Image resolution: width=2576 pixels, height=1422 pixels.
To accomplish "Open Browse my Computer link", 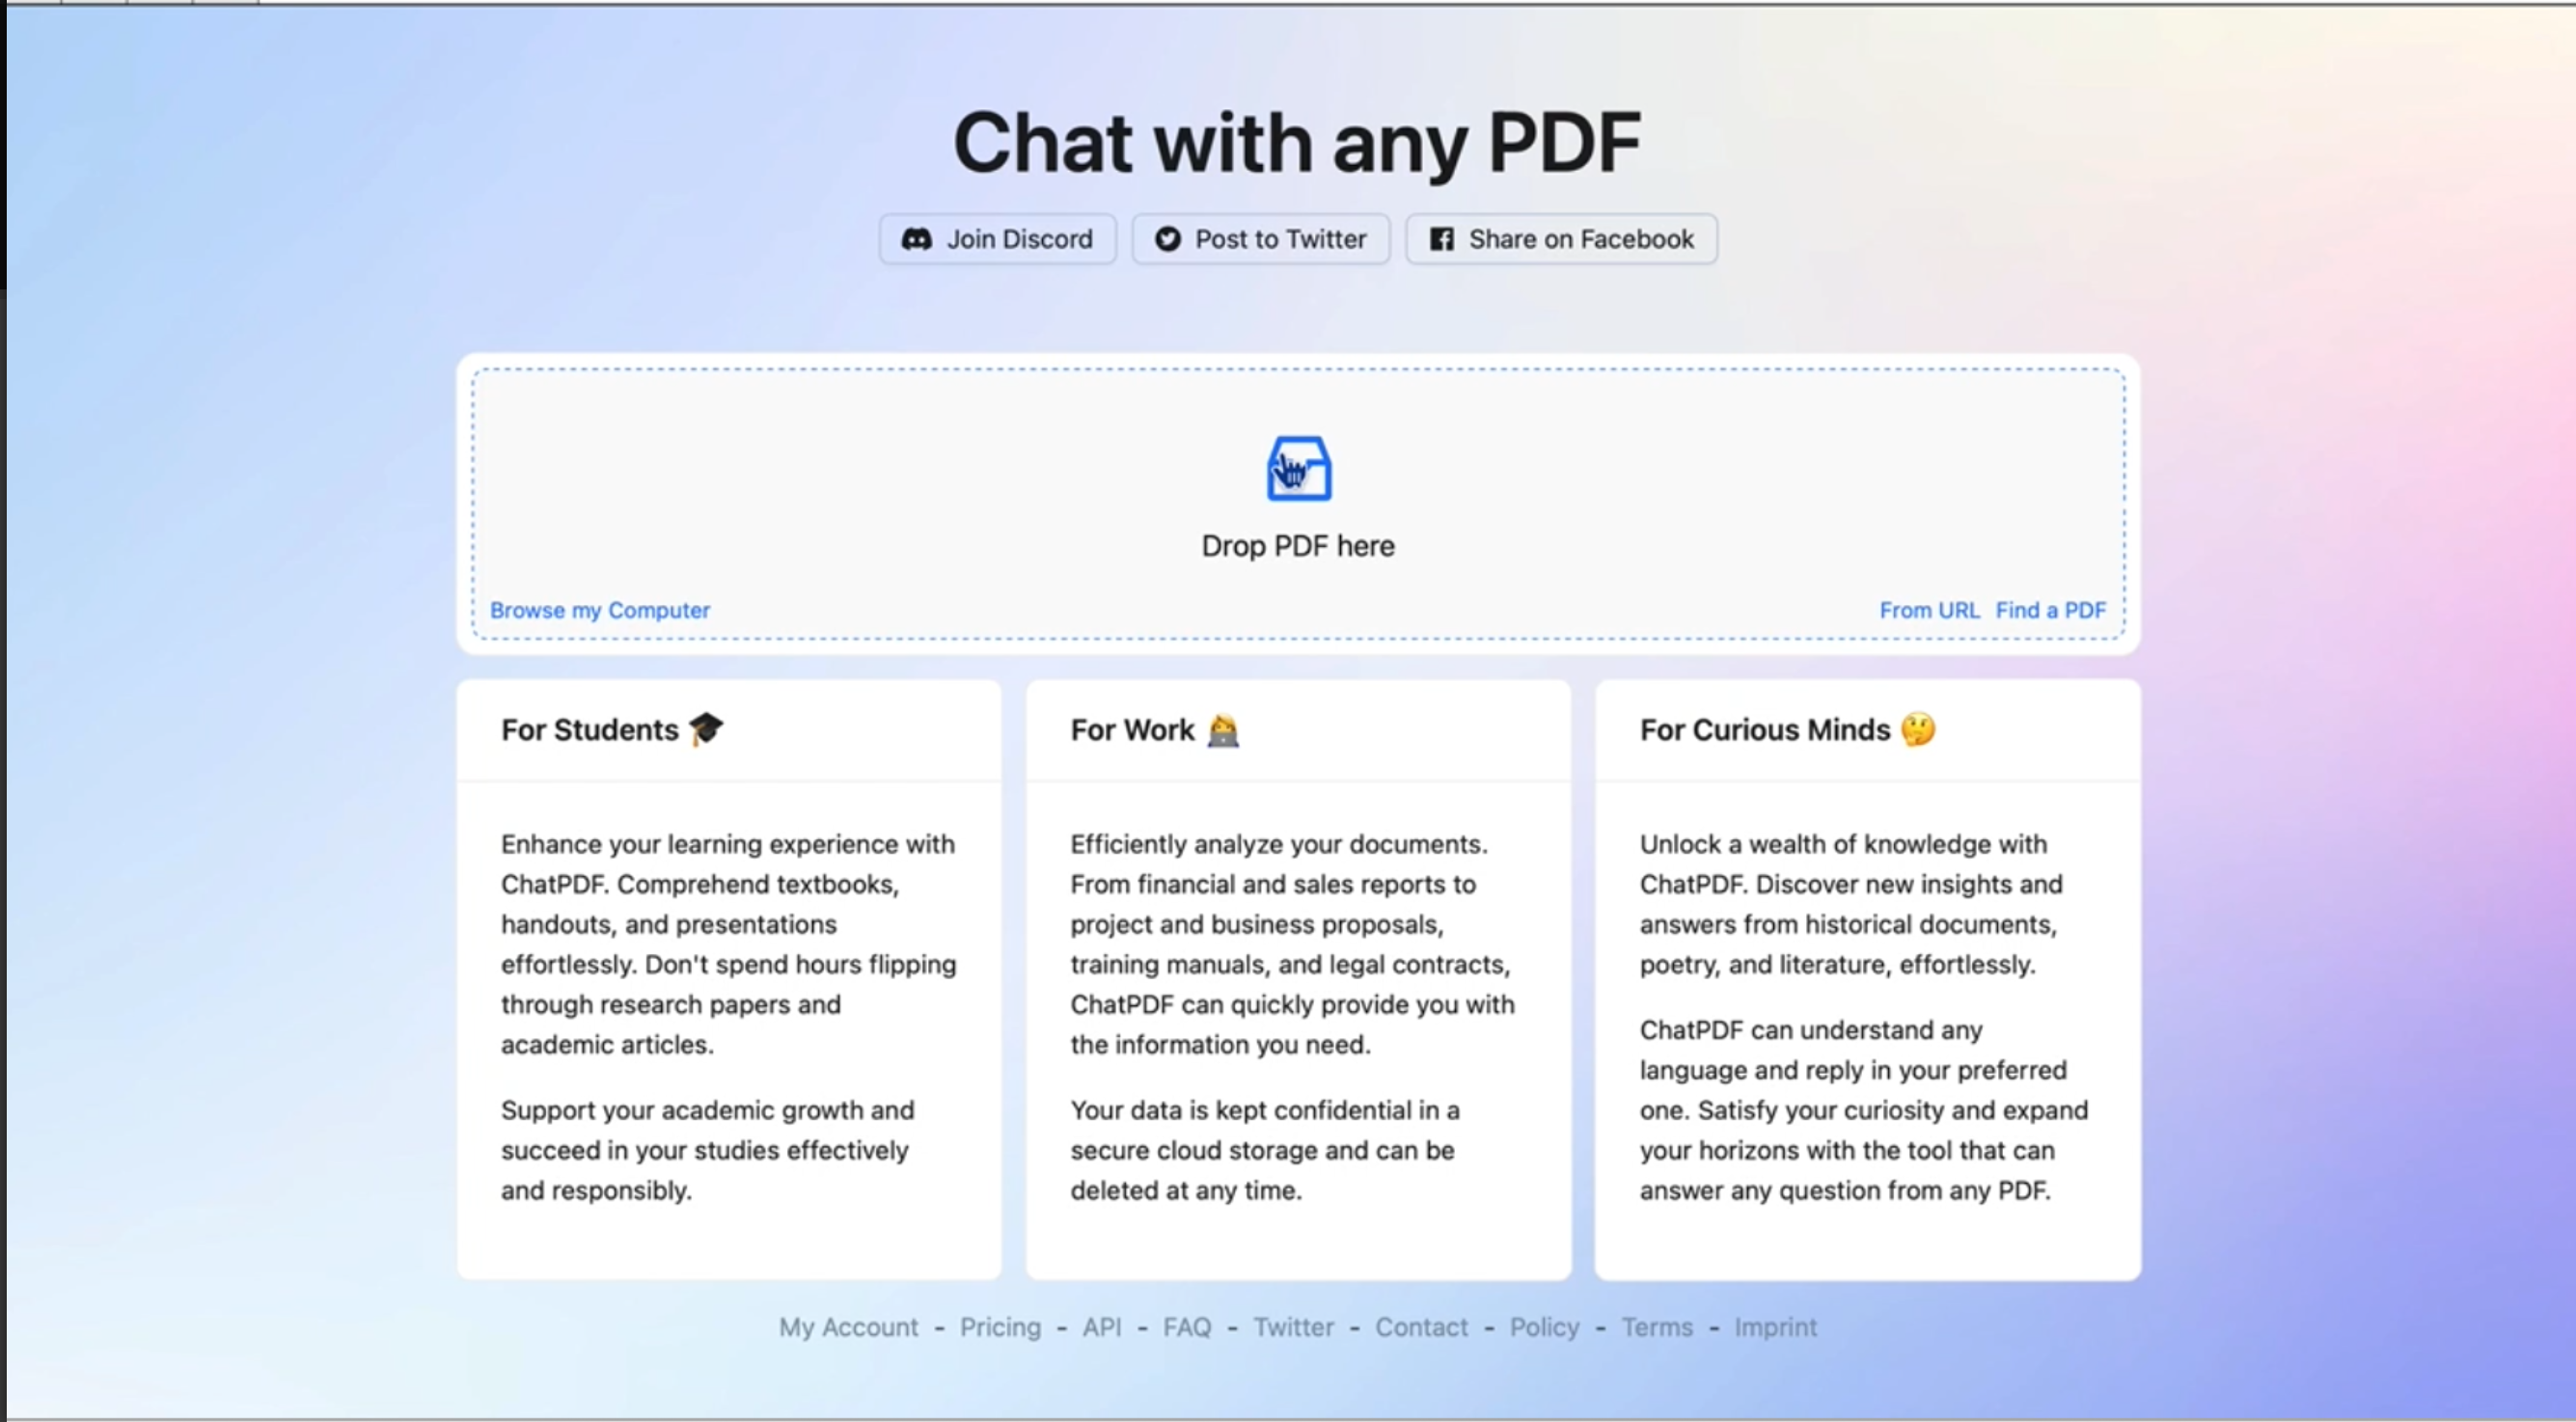I will [599, 610].
